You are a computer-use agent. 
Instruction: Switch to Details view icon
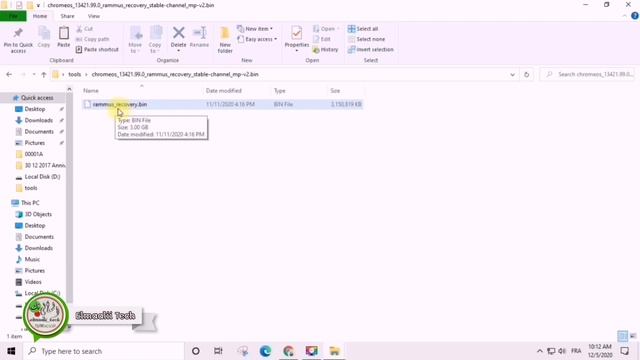coord(622,336)
